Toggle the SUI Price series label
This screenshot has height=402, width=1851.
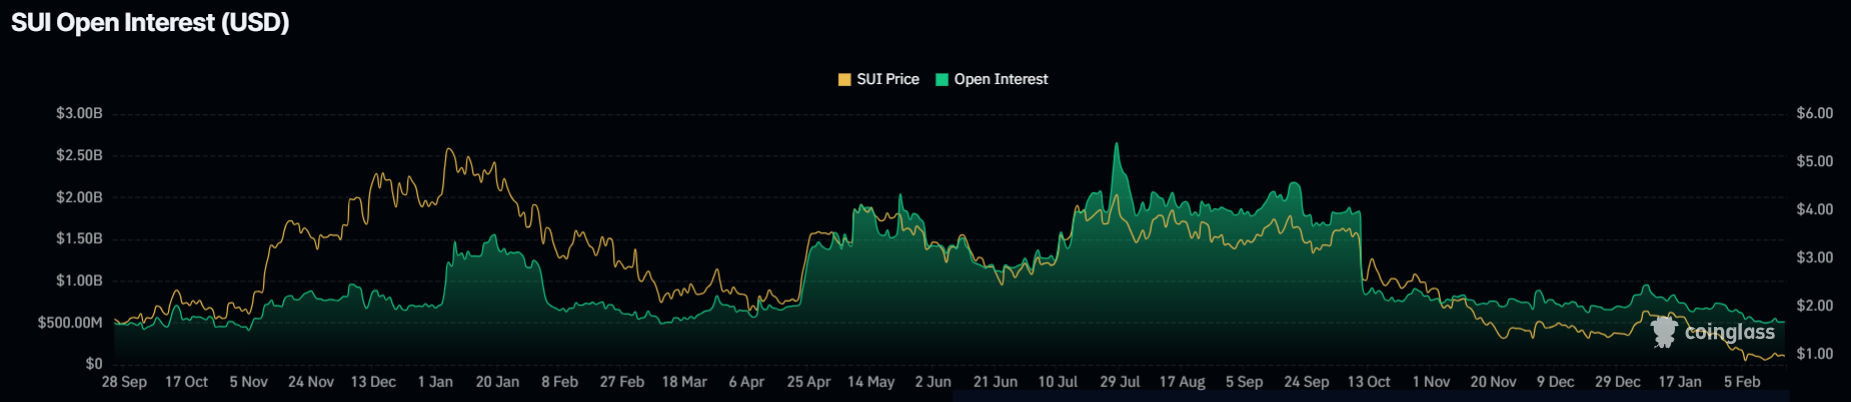[x=887, y=80]
